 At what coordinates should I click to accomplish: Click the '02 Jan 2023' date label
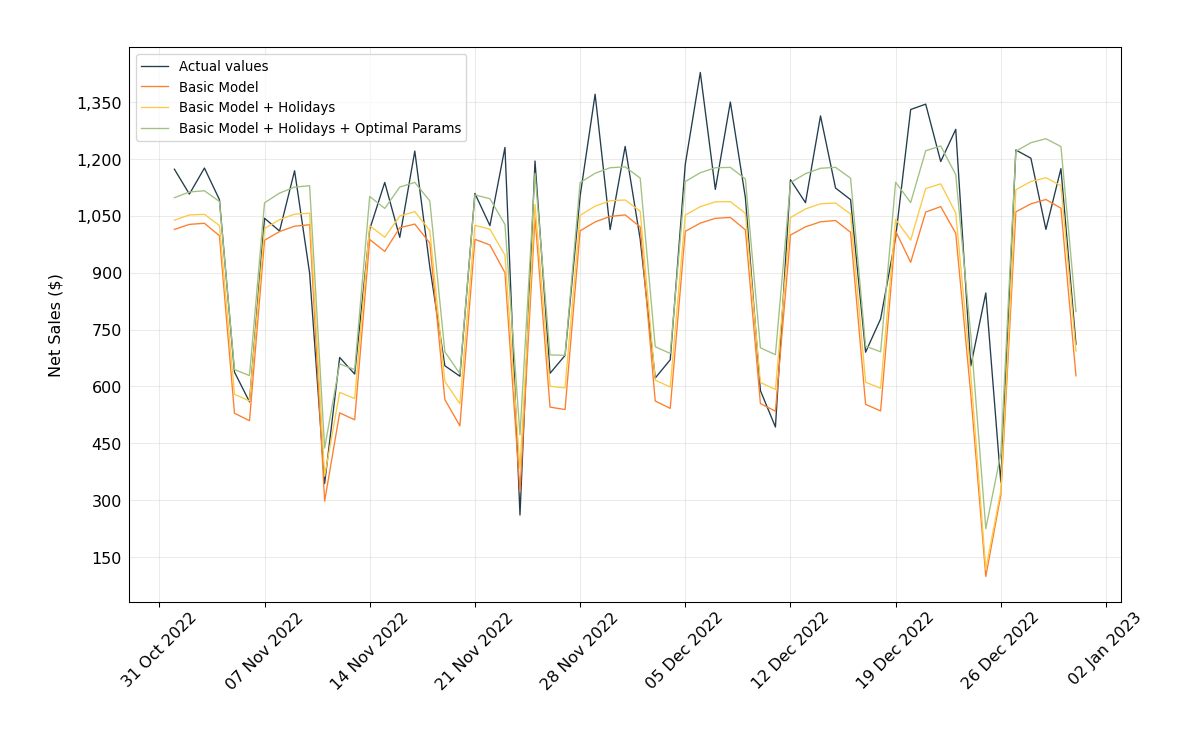1104,650
